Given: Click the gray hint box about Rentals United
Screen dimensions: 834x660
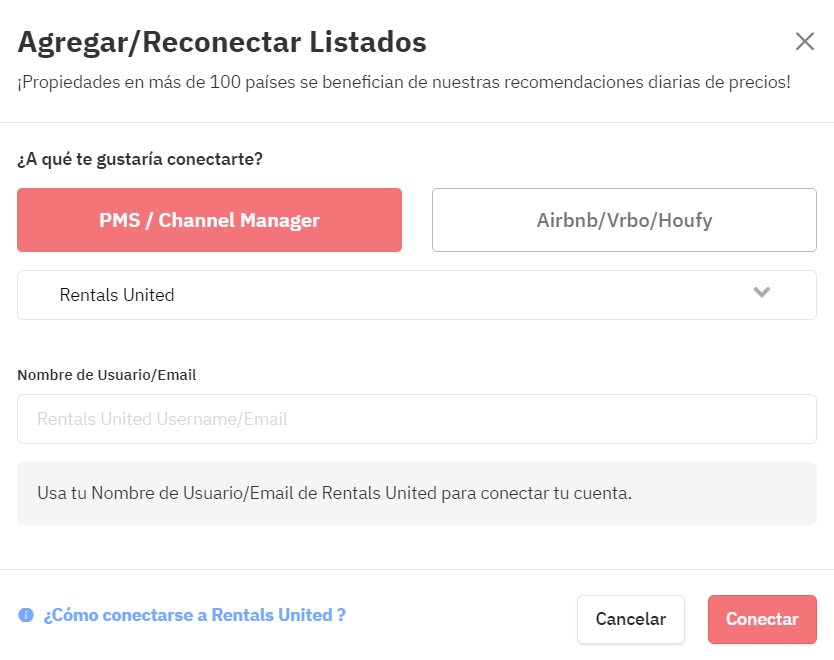Looking at the screenshot, I should [x=416, y=494].
